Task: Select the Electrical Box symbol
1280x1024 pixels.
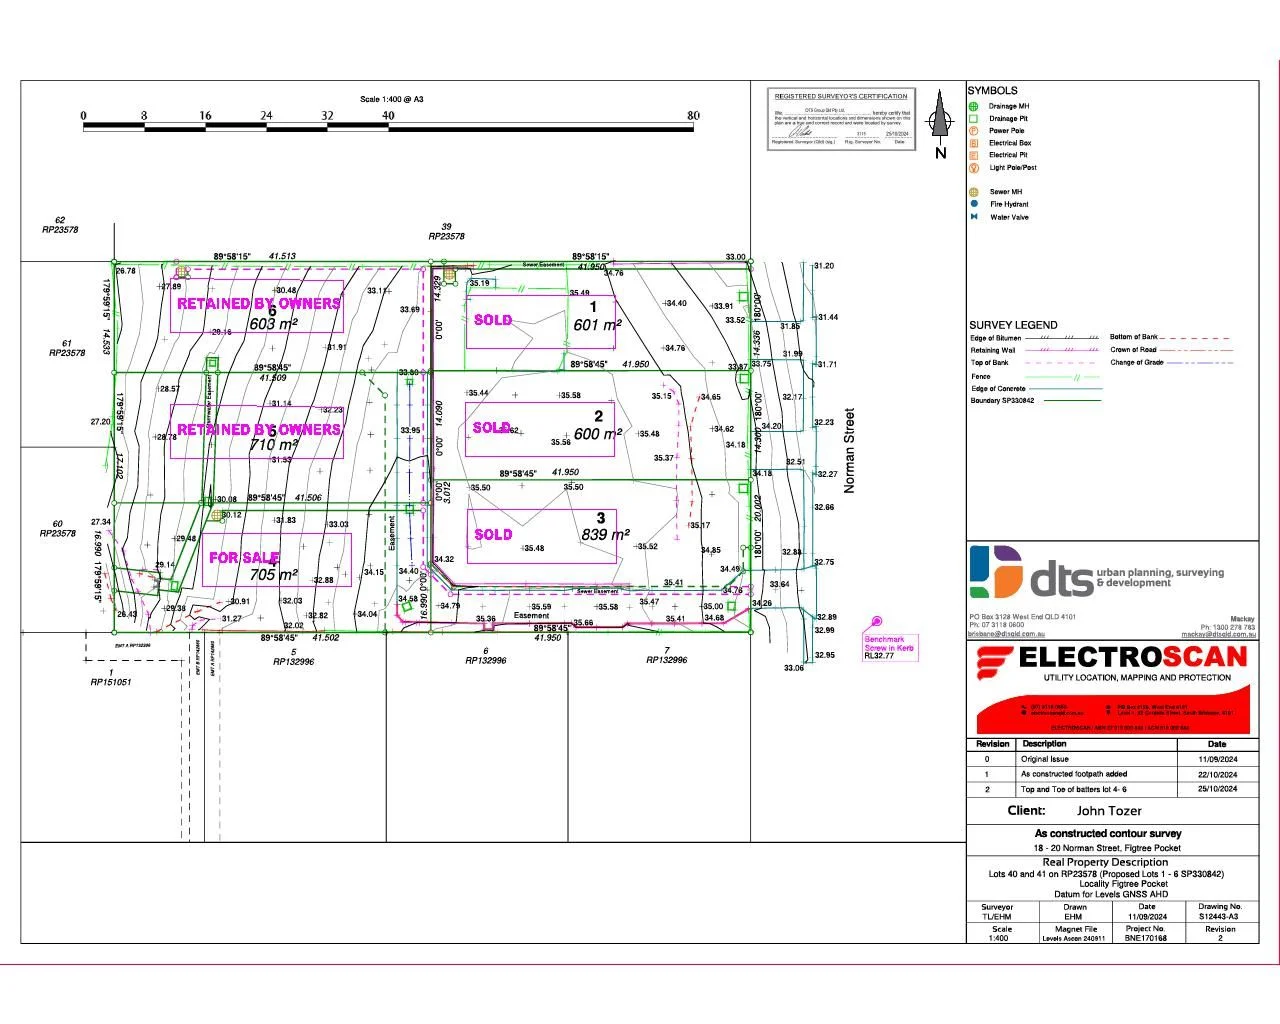Action: tap(973, 143)
